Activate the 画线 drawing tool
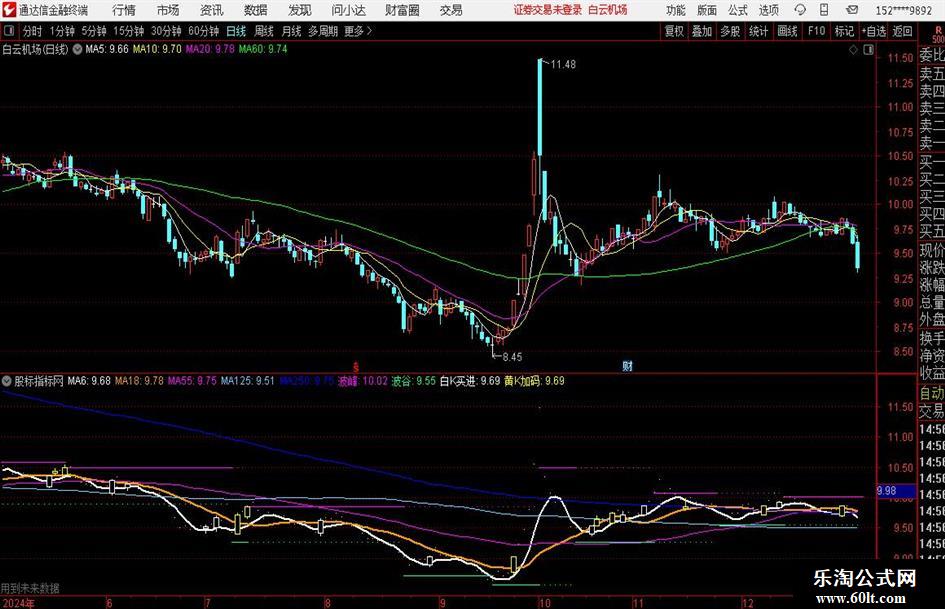Screen dimensions: 945x609 click(x=788, y=31)
